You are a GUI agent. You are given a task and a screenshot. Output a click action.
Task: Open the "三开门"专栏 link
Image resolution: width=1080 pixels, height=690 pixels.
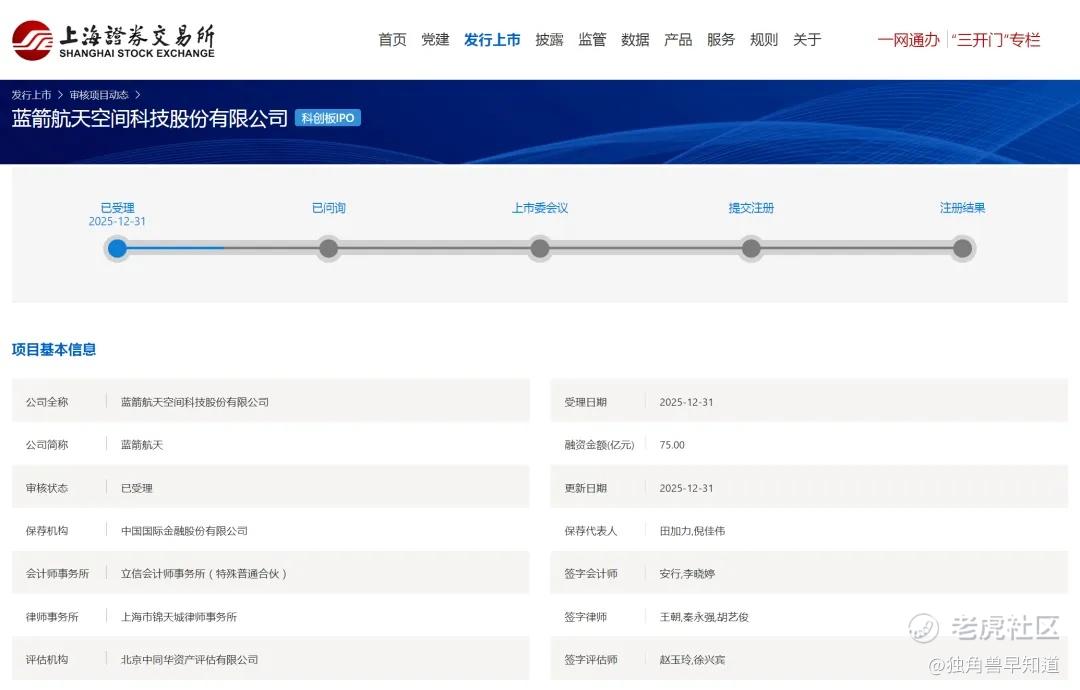point(996,40)
